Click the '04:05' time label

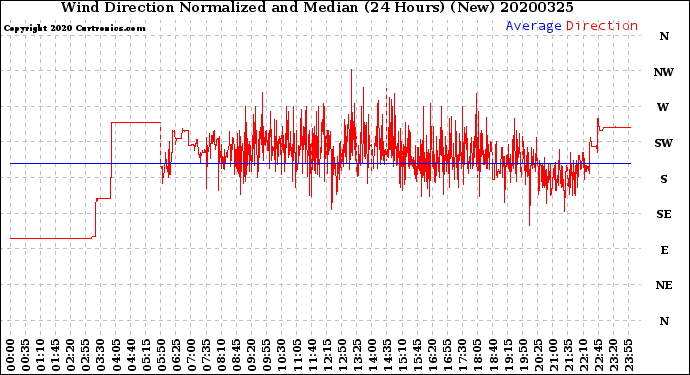click(x=117, y=355)
